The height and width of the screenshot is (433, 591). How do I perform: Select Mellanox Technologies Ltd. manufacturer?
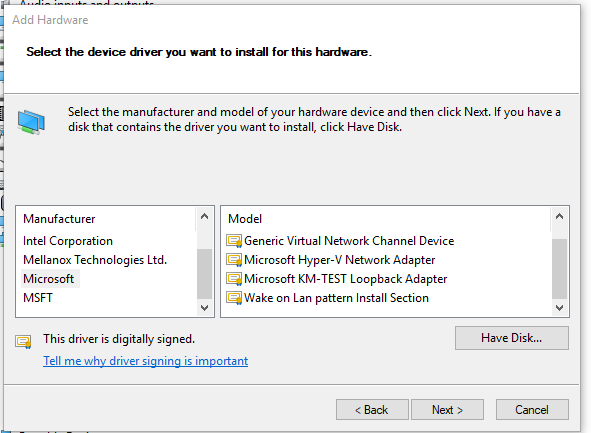[95, 260]
